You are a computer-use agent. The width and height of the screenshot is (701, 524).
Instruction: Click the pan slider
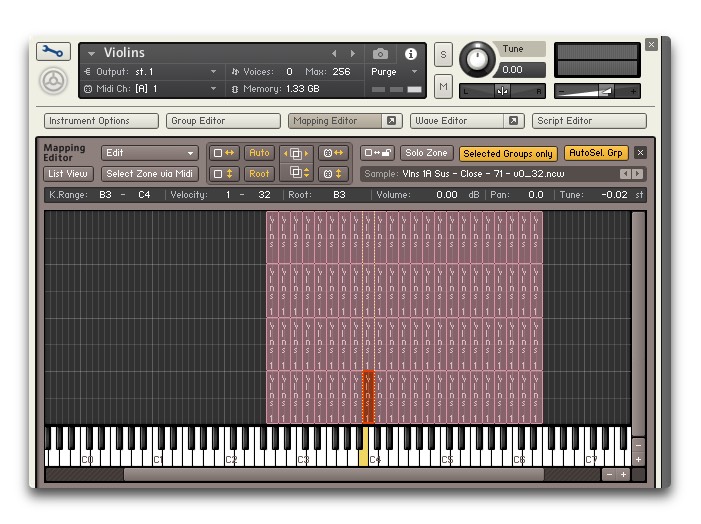(x=503, y=91)
